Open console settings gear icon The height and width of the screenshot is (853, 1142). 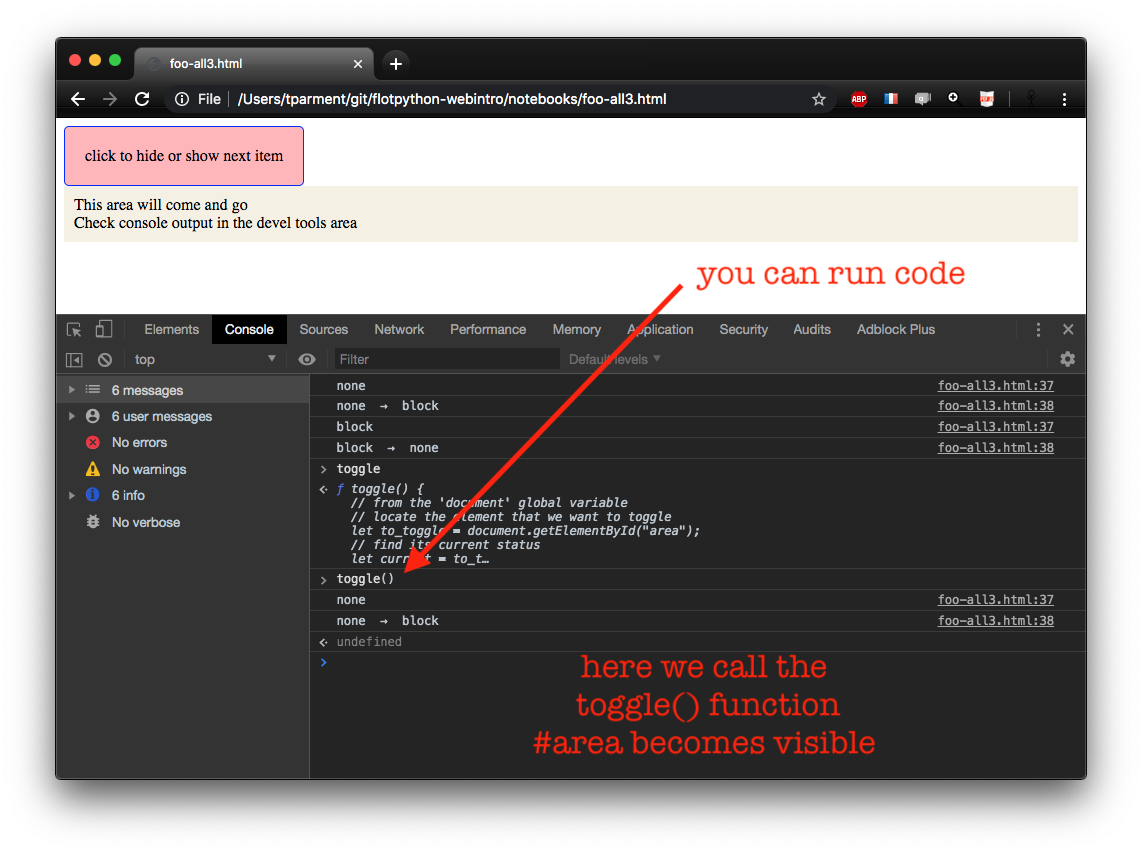tap(1067, 359)
